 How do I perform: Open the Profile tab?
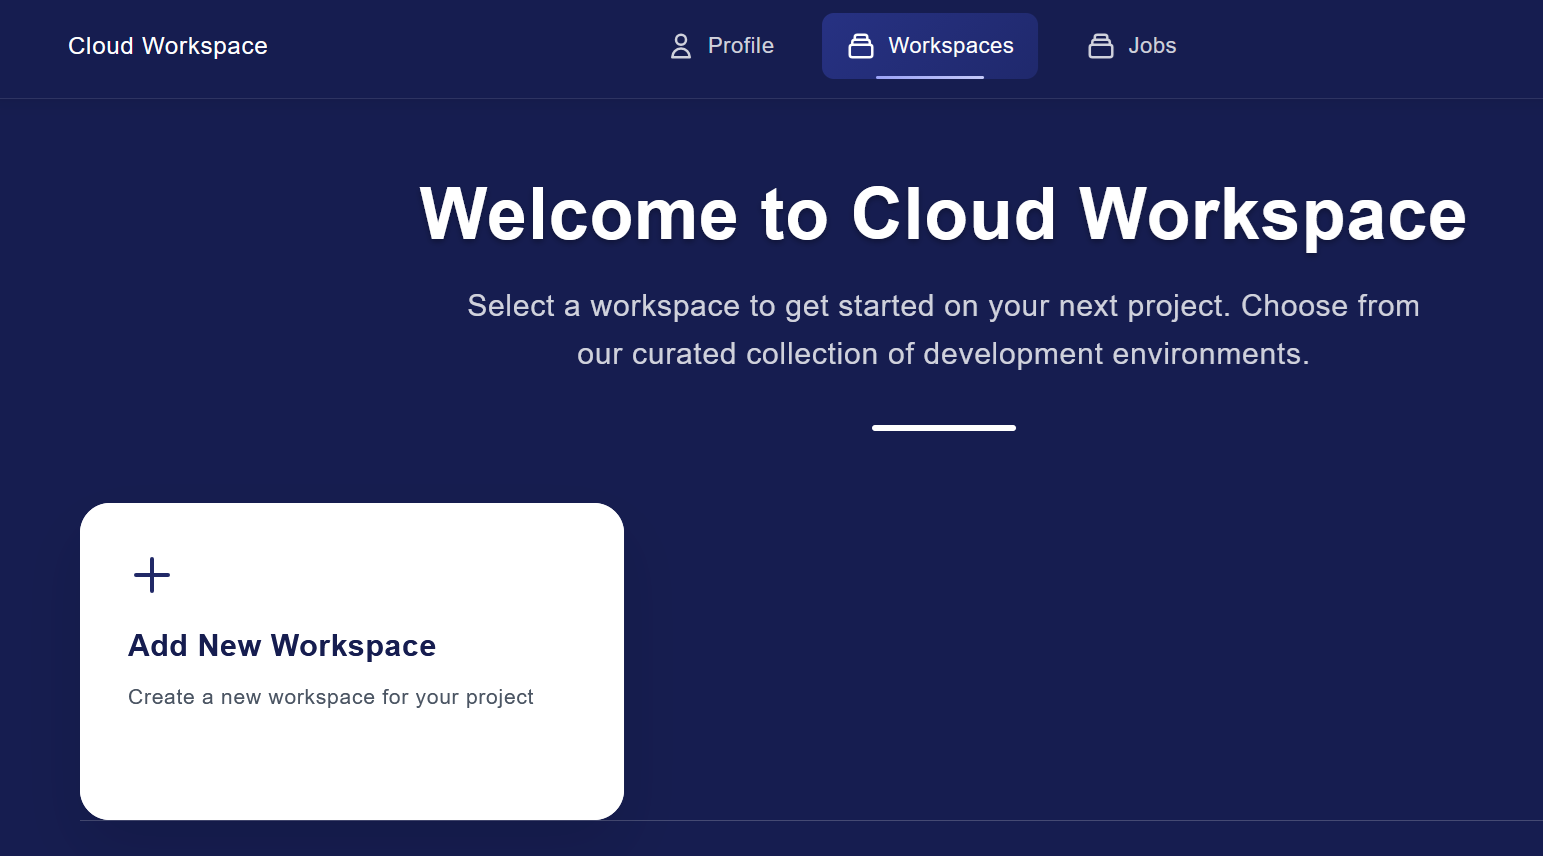click(x=721, y=46)
